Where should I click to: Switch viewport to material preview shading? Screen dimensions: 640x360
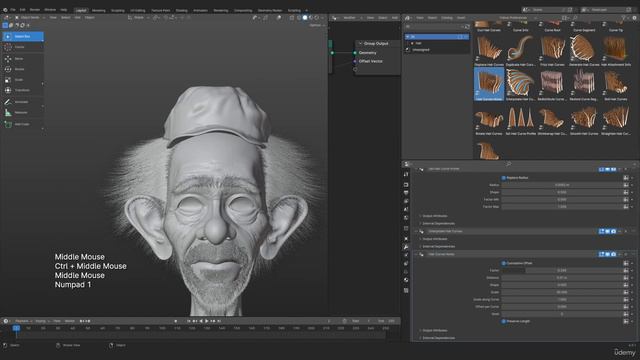click(x=311, y=18)
